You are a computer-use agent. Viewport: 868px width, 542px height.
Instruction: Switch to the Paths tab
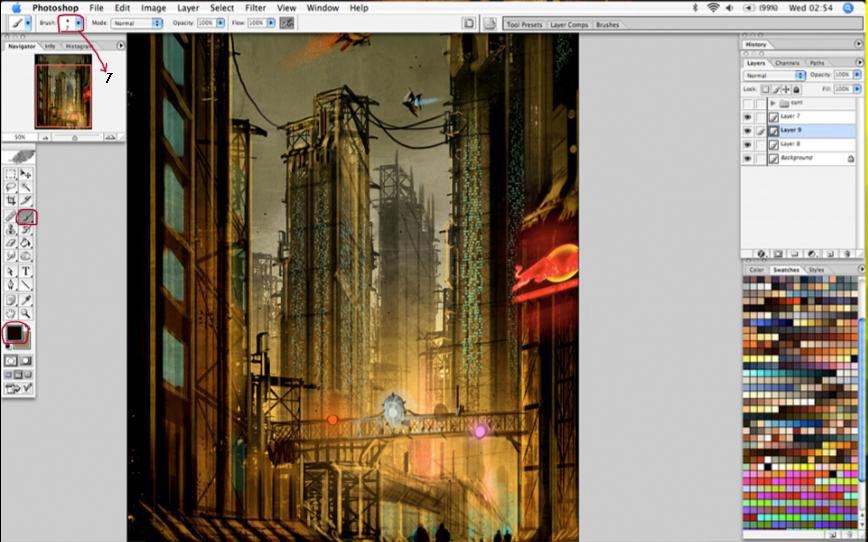[x=817, y=63]
